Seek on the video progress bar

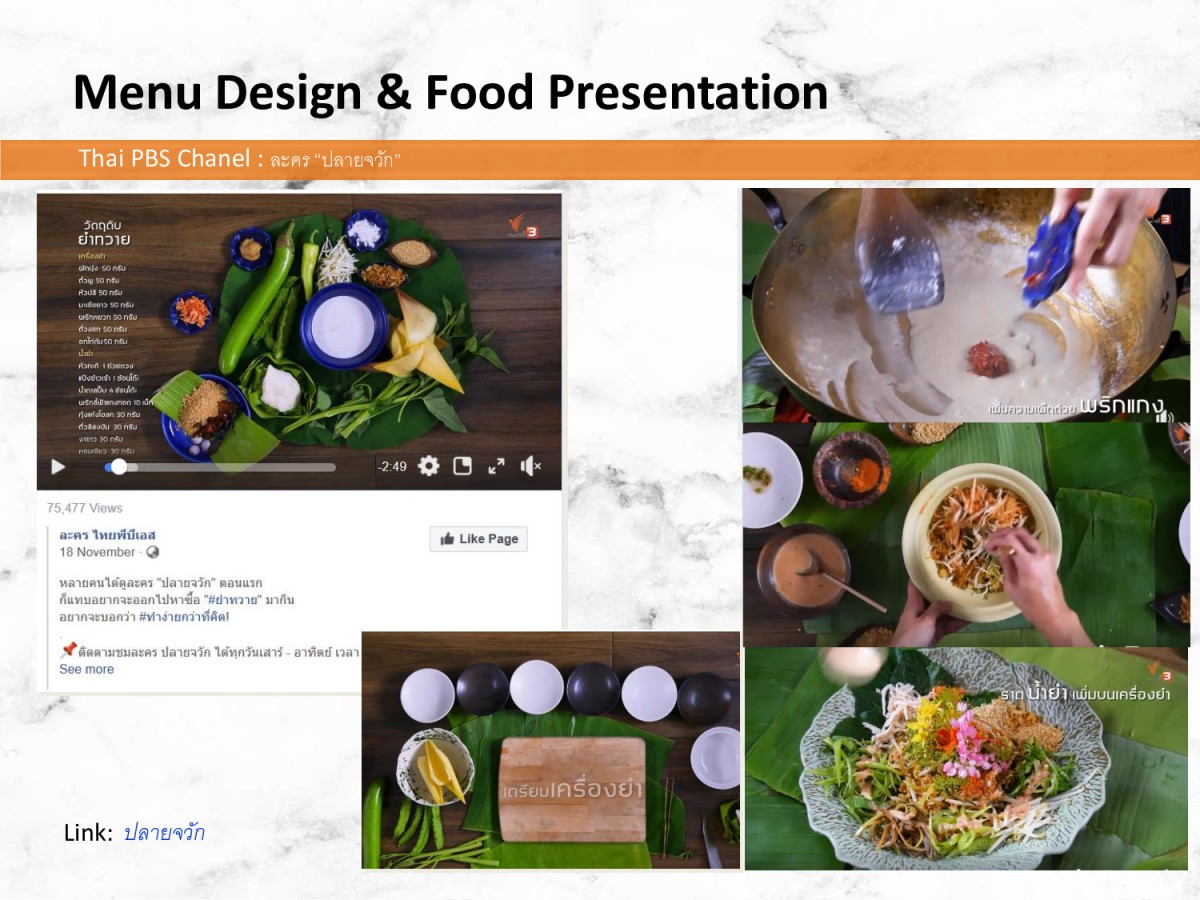coord(220,467)
